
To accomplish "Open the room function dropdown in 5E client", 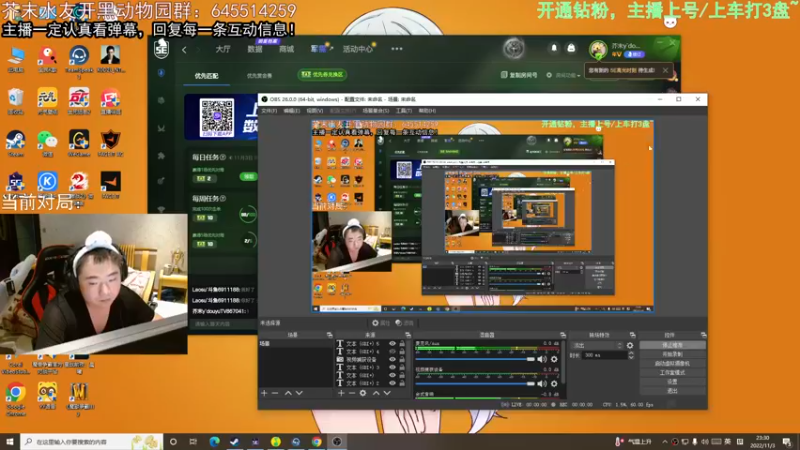I will 563,75.
